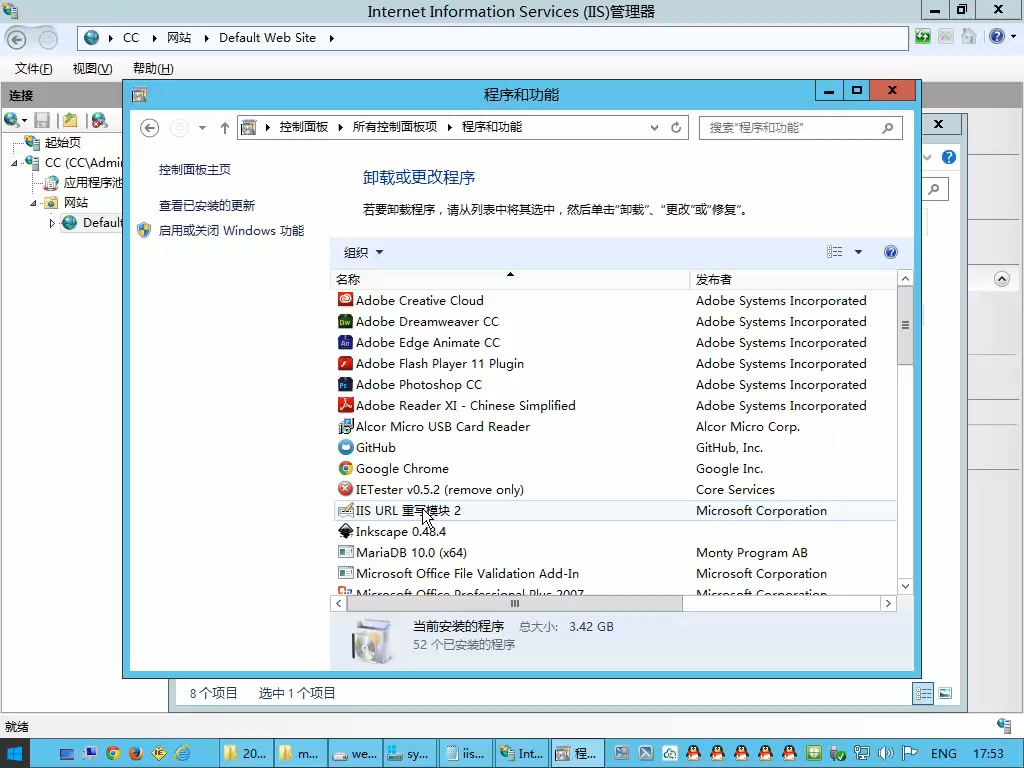This screenshot has width=1024, height=768.
Task: Click the delete connection icon in IIS toolbar
Action: coord(99,120)
